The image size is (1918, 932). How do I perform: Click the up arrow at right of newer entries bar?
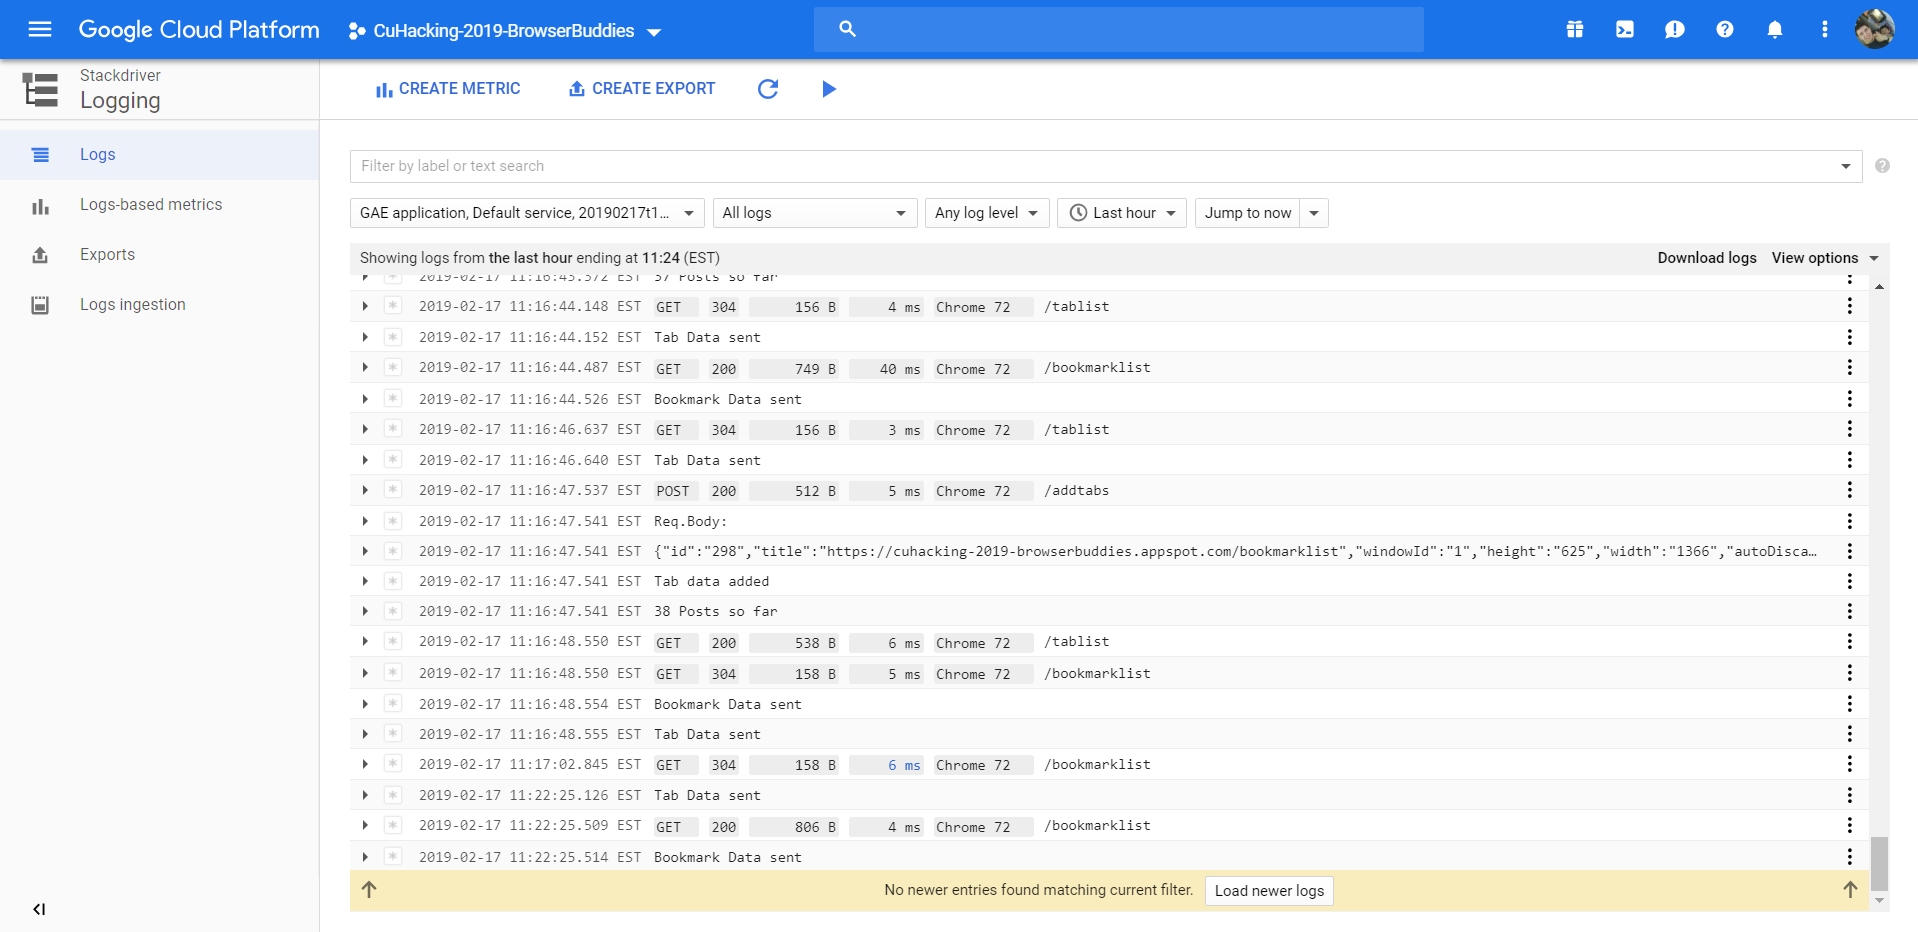tap(1850, 889)
